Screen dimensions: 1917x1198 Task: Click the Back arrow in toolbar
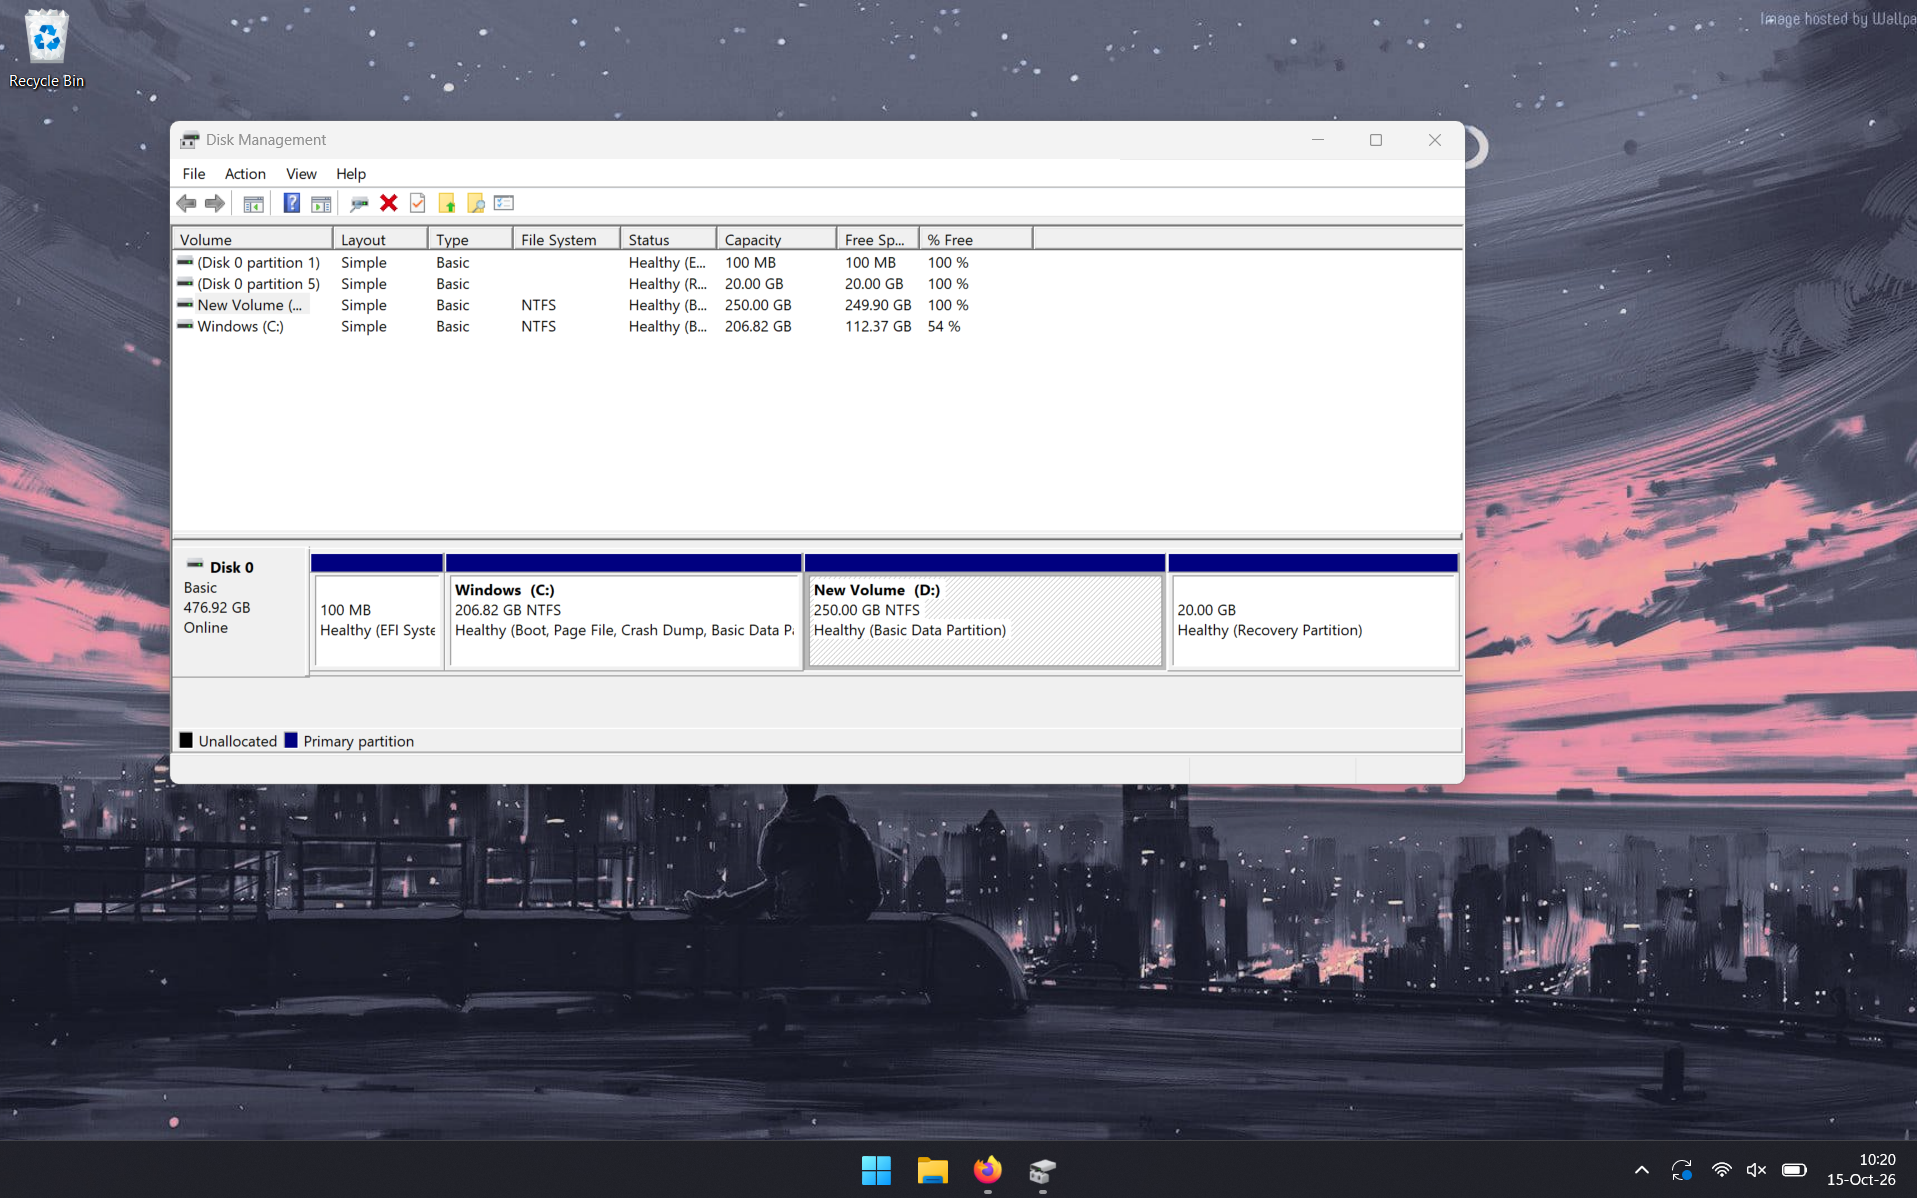186,203
